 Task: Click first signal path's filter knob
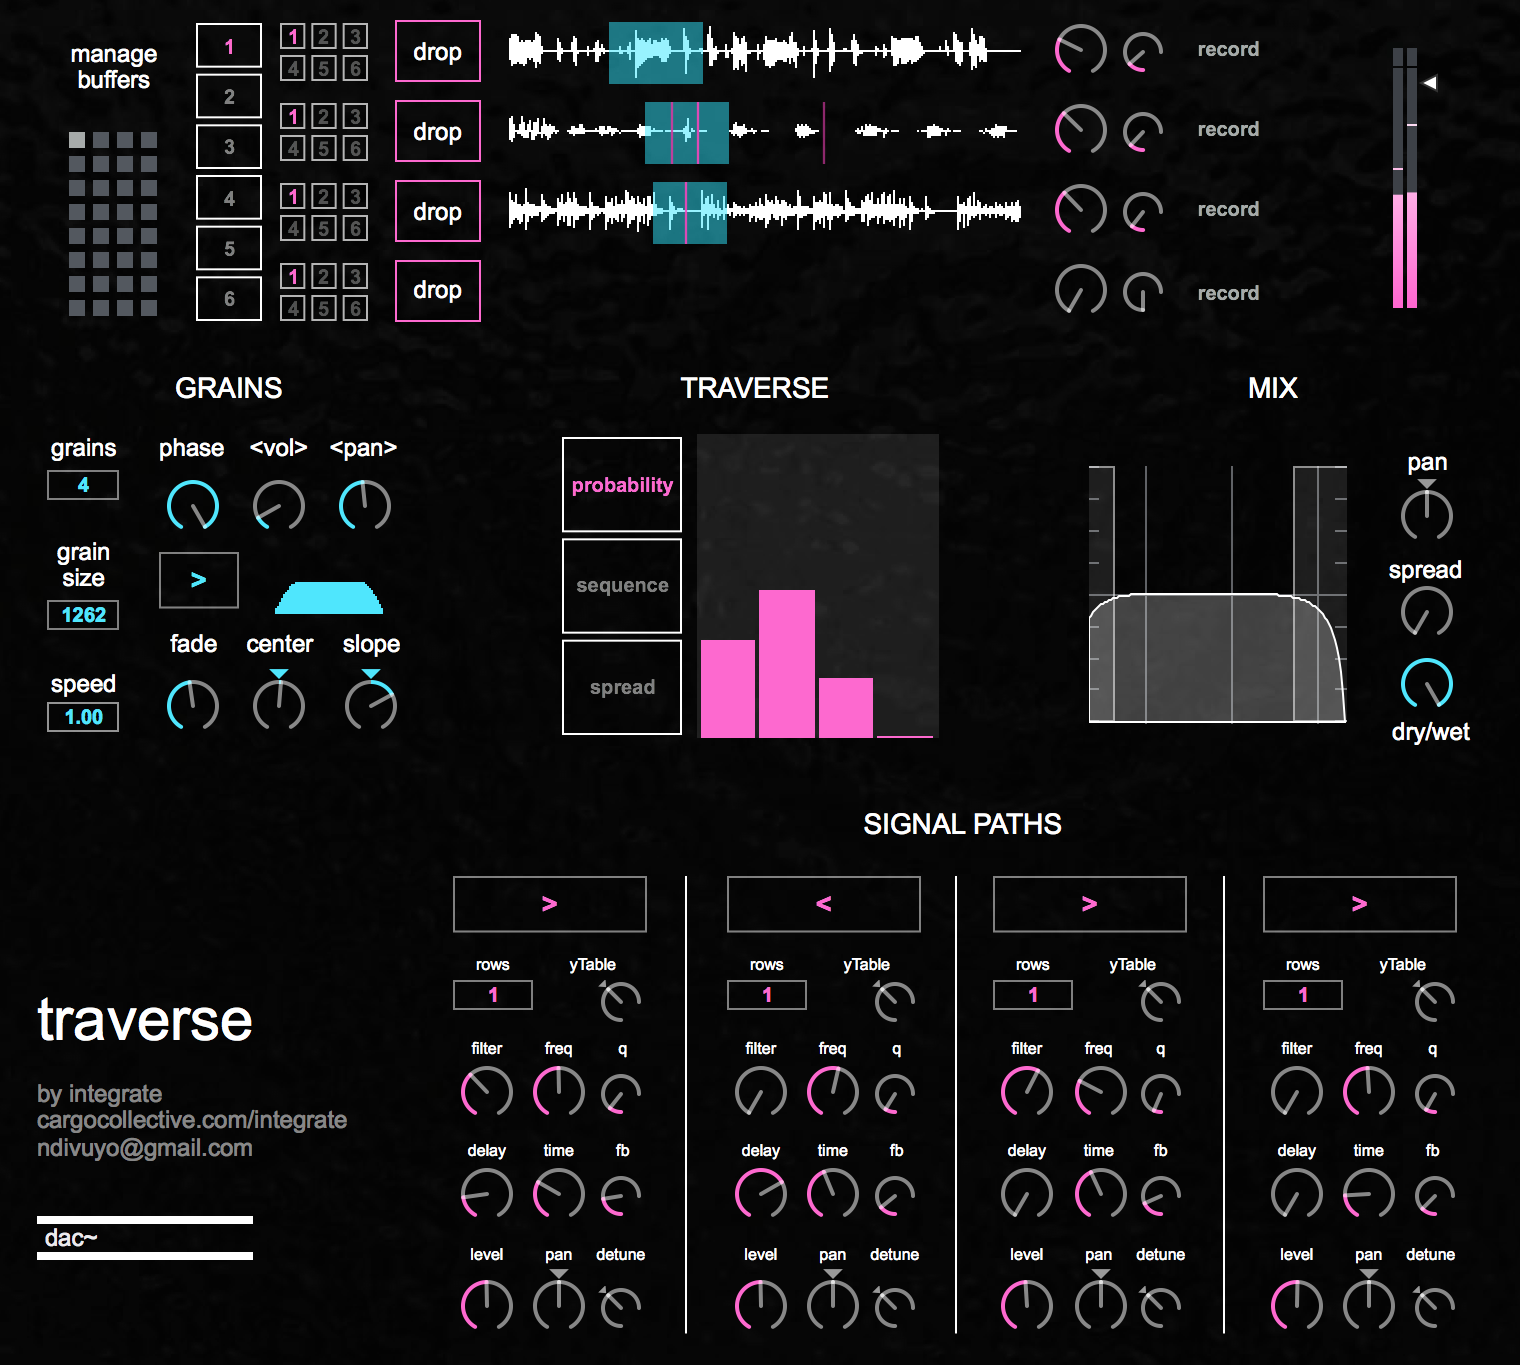tap(486, 1091)
